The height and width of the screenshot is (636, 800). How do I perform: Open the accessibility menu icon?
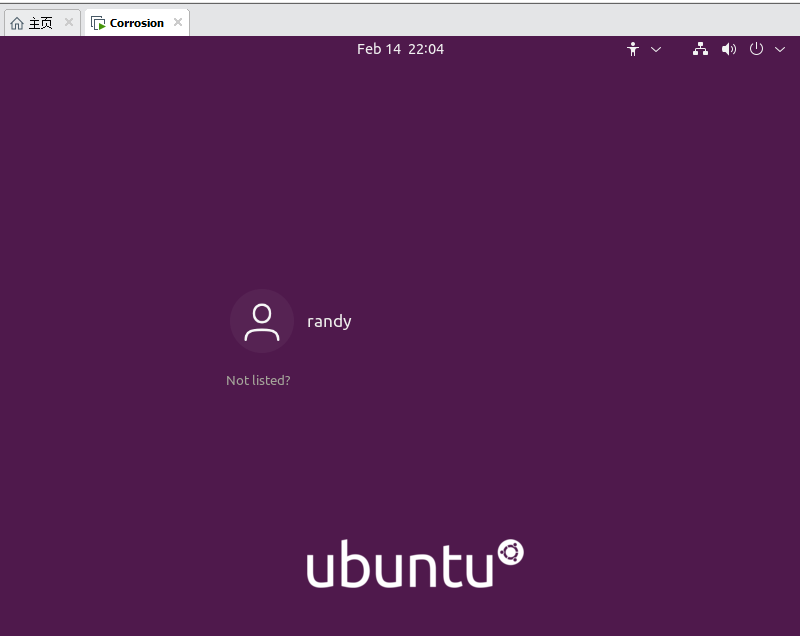pyautogui.click(x=633, y=49)
